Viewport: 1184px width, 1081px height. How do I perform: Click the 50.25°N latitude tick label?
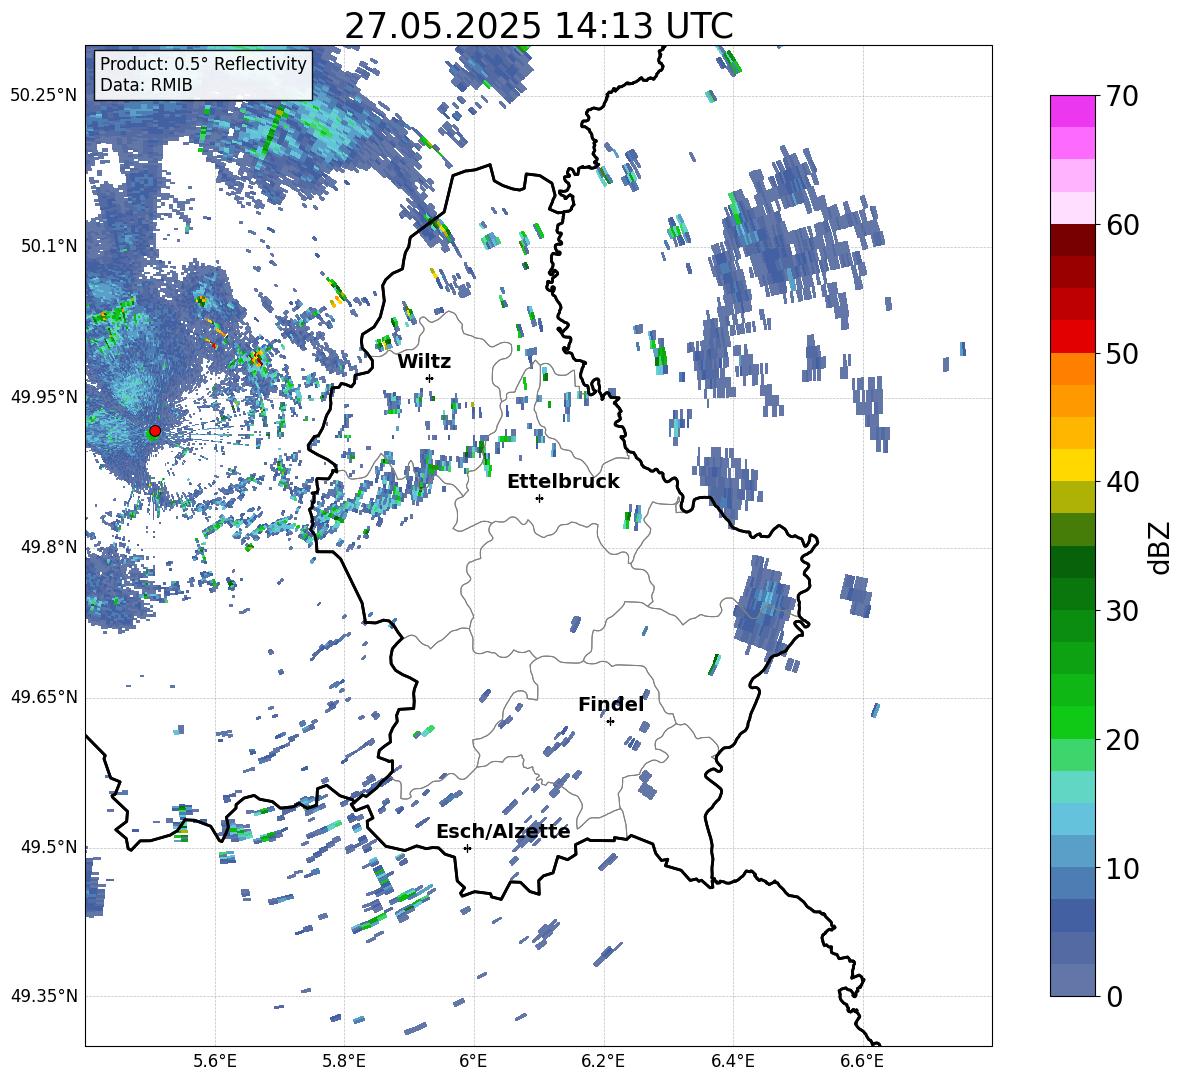[43, 96]
